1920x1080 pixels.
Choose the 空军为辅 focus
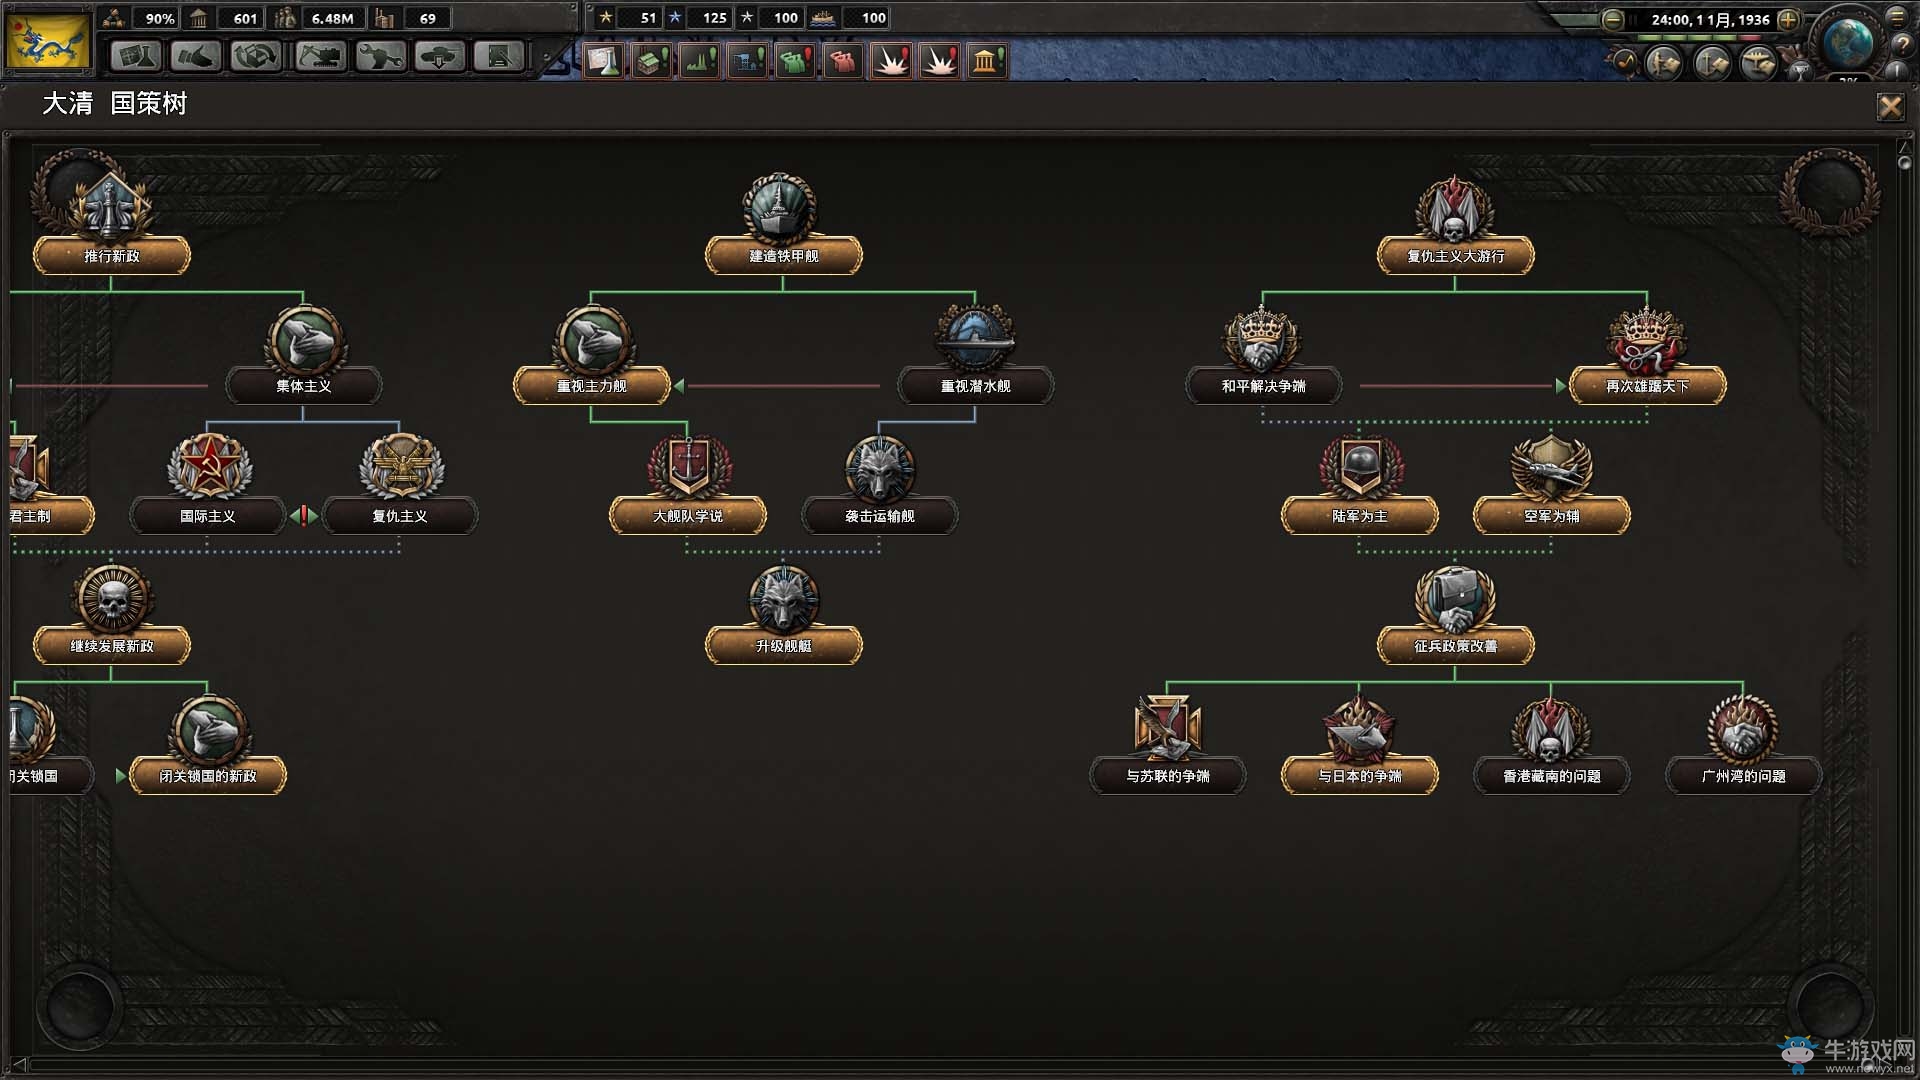1552,516
